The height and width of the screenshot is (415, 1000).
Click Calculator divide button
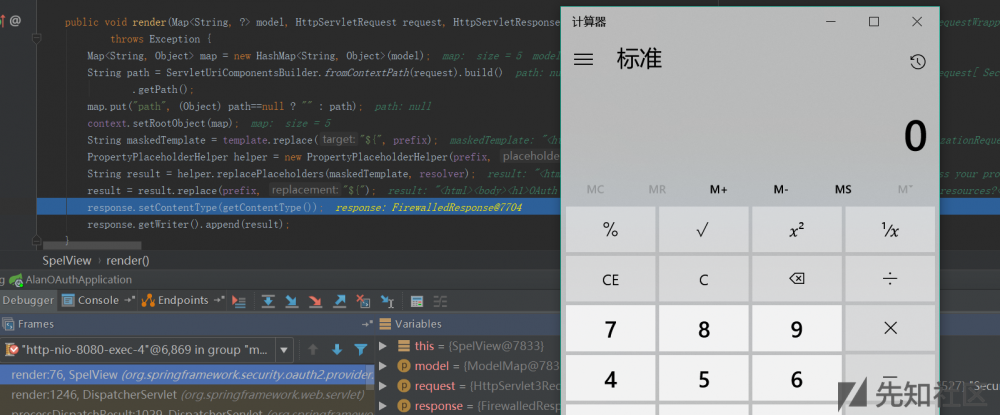tap(890, 279)
